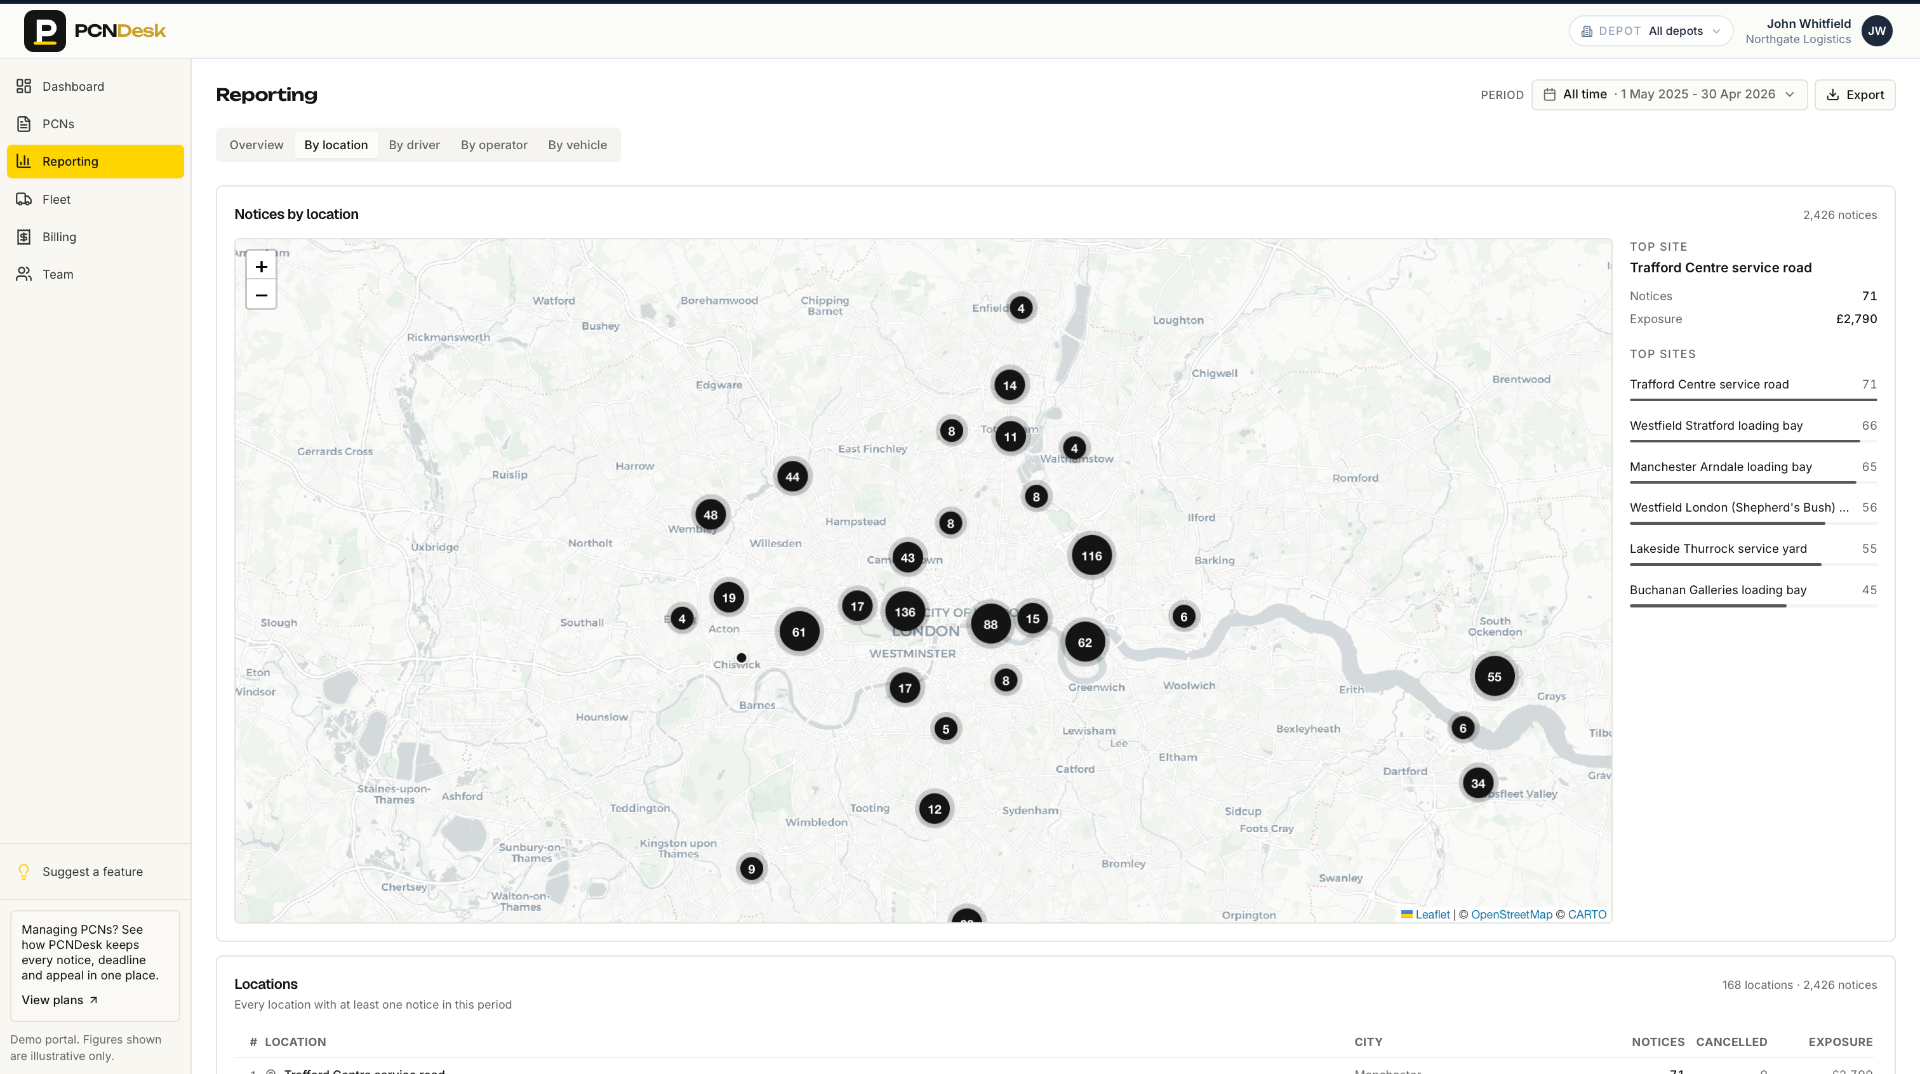
Task: Click the JW user avatar
Action: (1877, 31)
